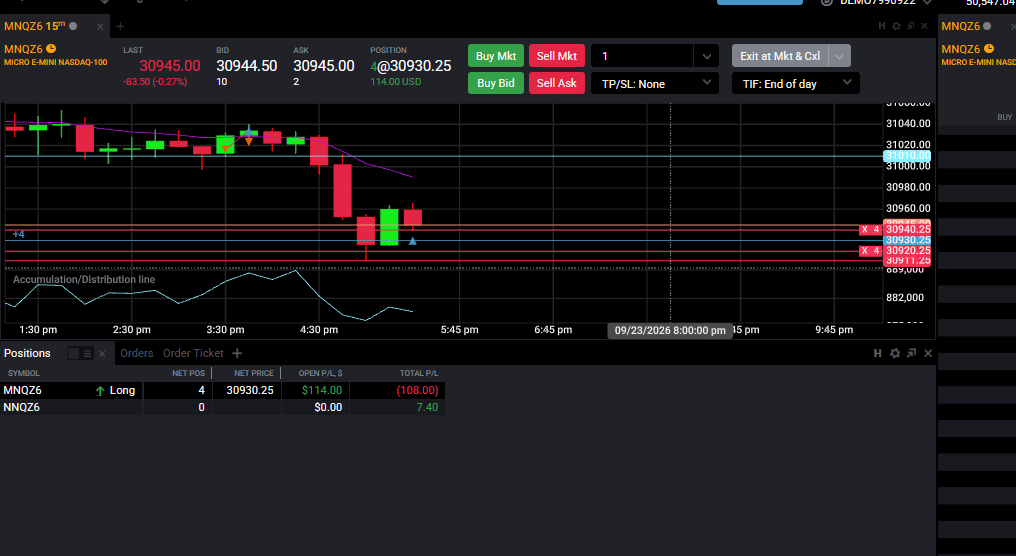Click the H icon in chart panel header
Screen dimensions: 1016x556
[881, 26]
